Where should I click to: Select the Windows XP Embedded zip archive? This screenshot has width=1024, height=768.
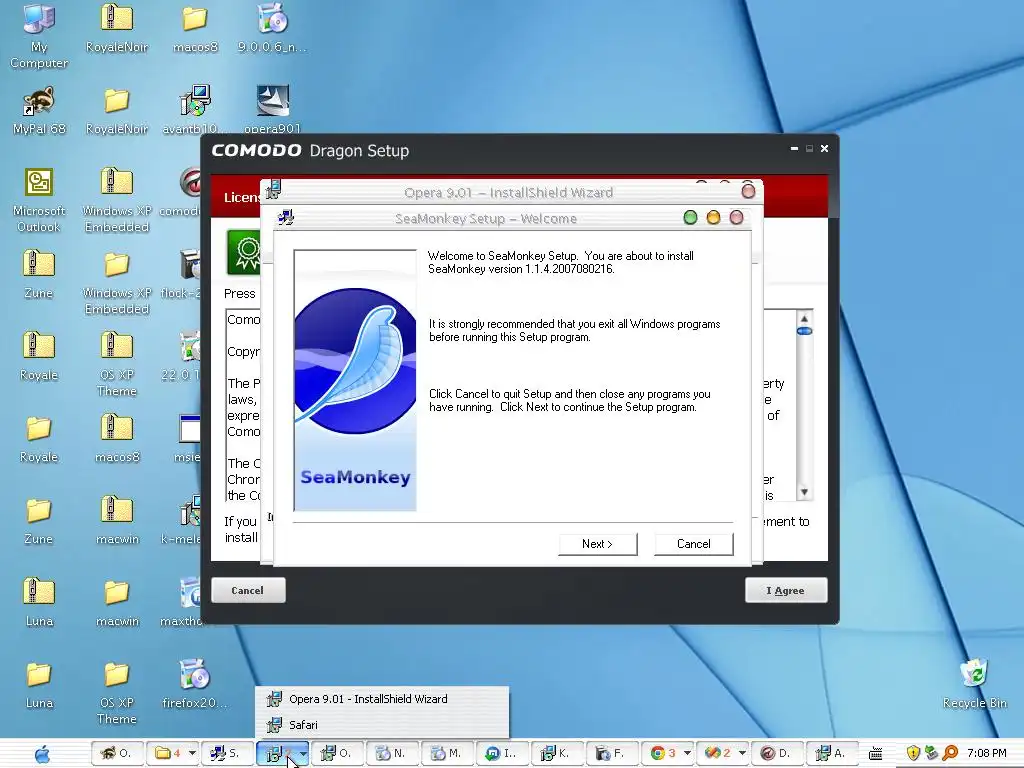117,200
